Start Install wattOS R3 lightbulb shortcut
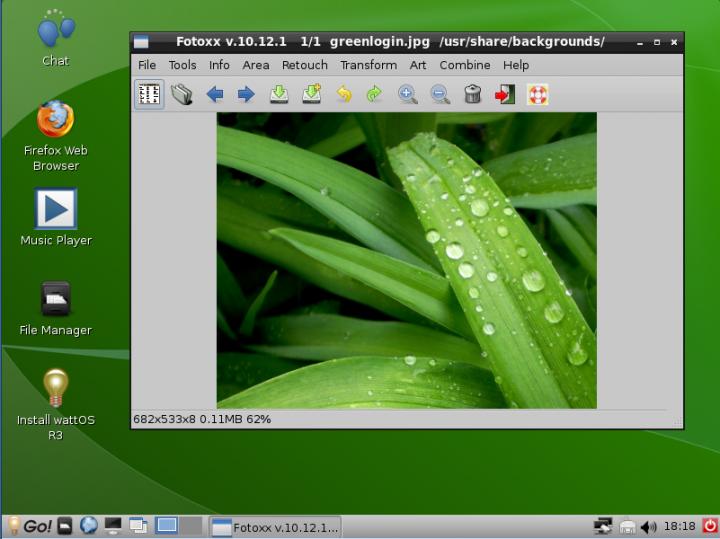This screenshot has height=539, width=720. click(x=56, y=404)
